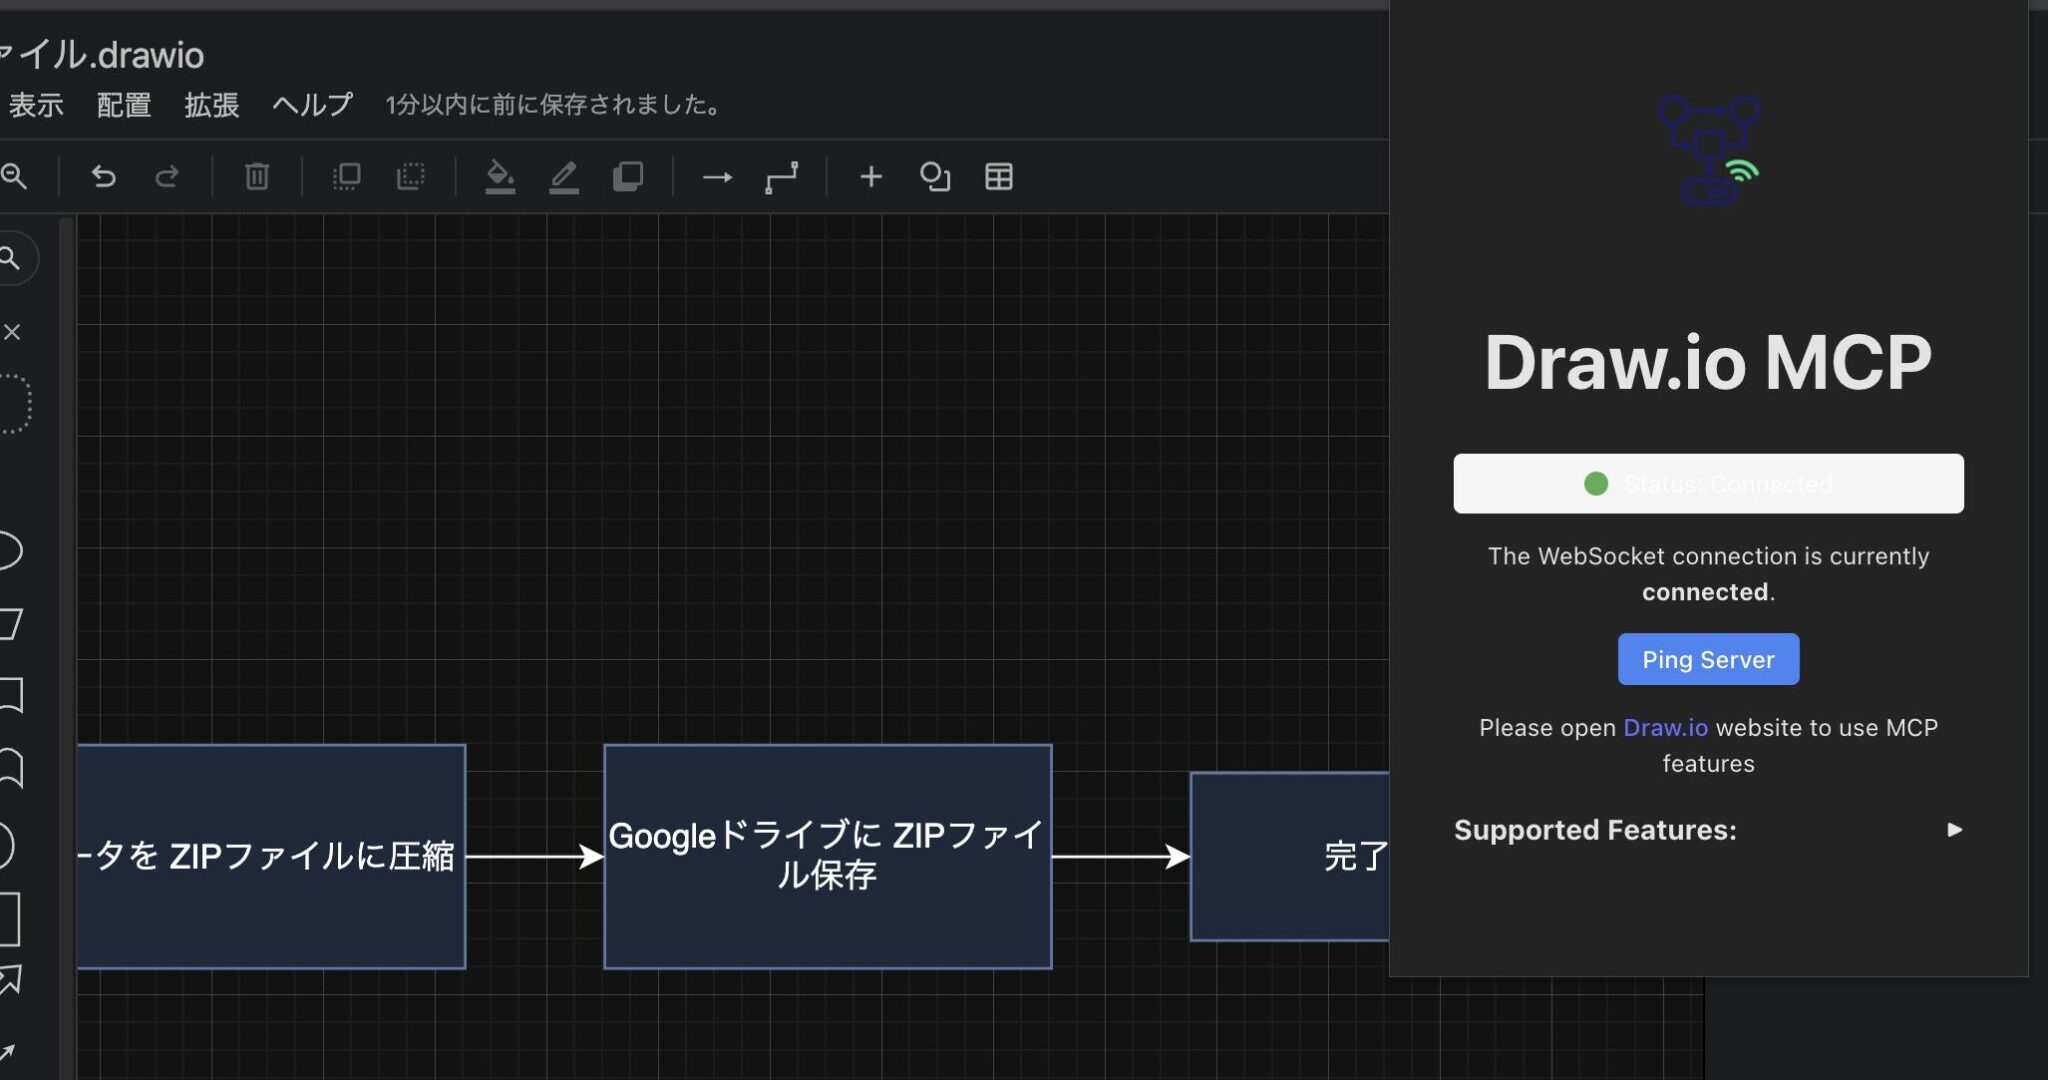Select the line color pencil icon
Image resolution: width=2048 pixels, height=1080 pixels.
coord(564,177)
